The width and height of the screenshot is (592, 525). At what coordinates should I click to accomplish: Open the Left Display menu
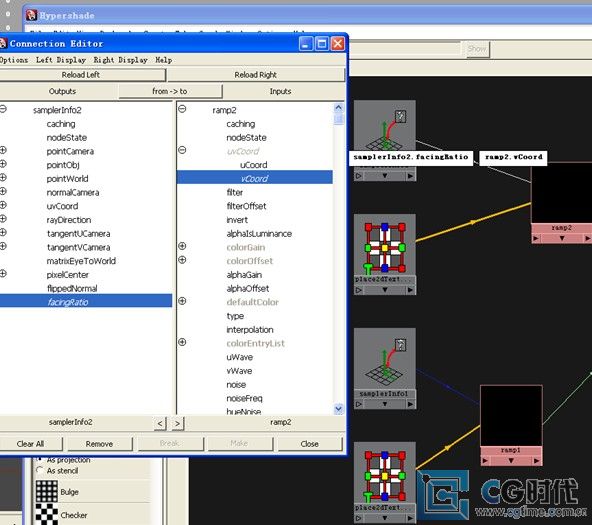61,60
